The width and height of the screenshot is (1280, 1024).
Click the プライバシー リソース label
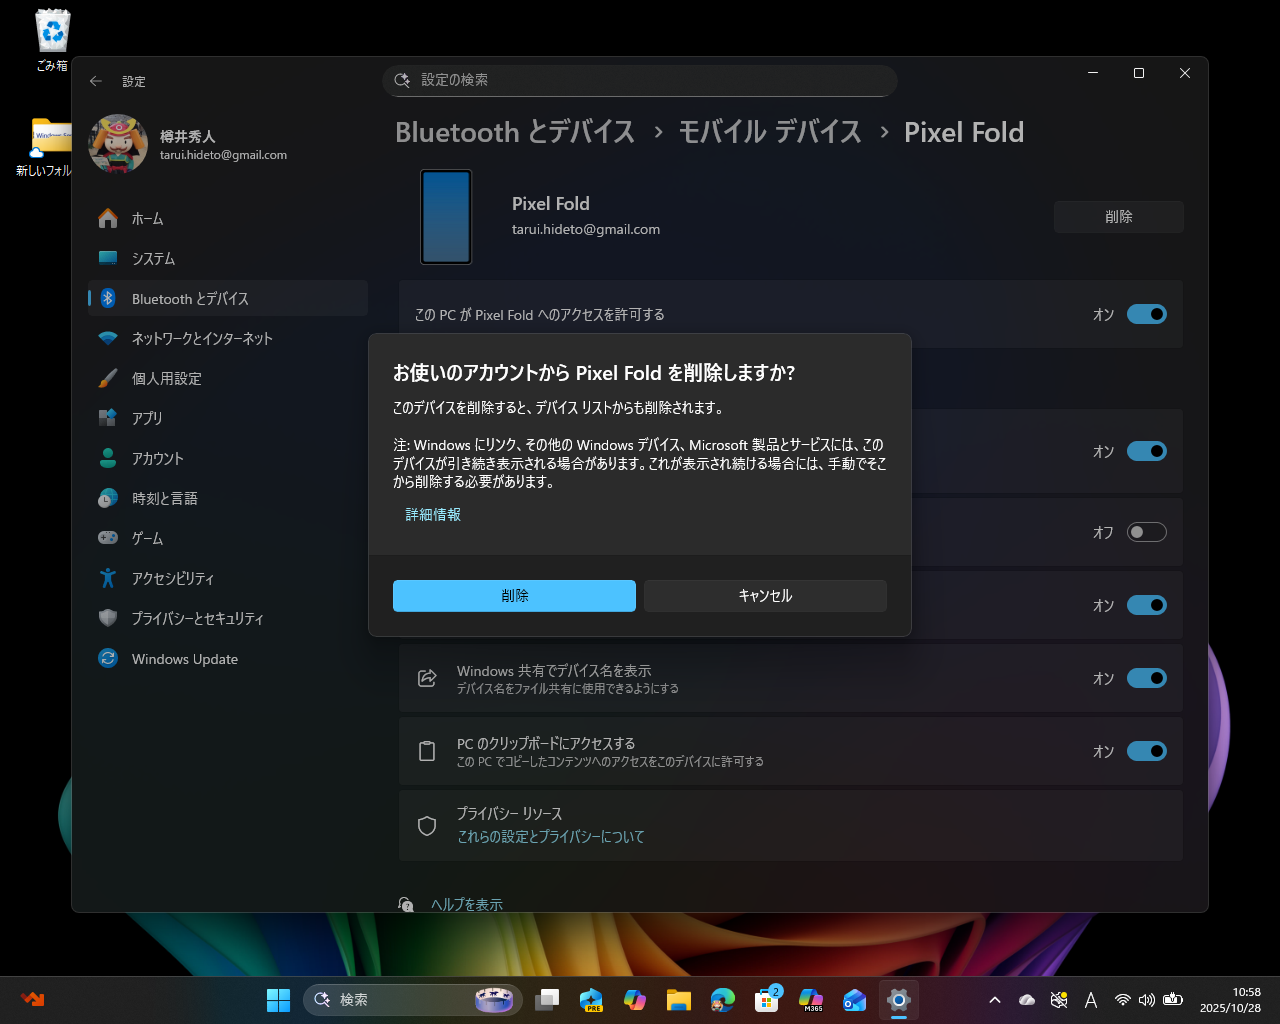pos(510,814)
